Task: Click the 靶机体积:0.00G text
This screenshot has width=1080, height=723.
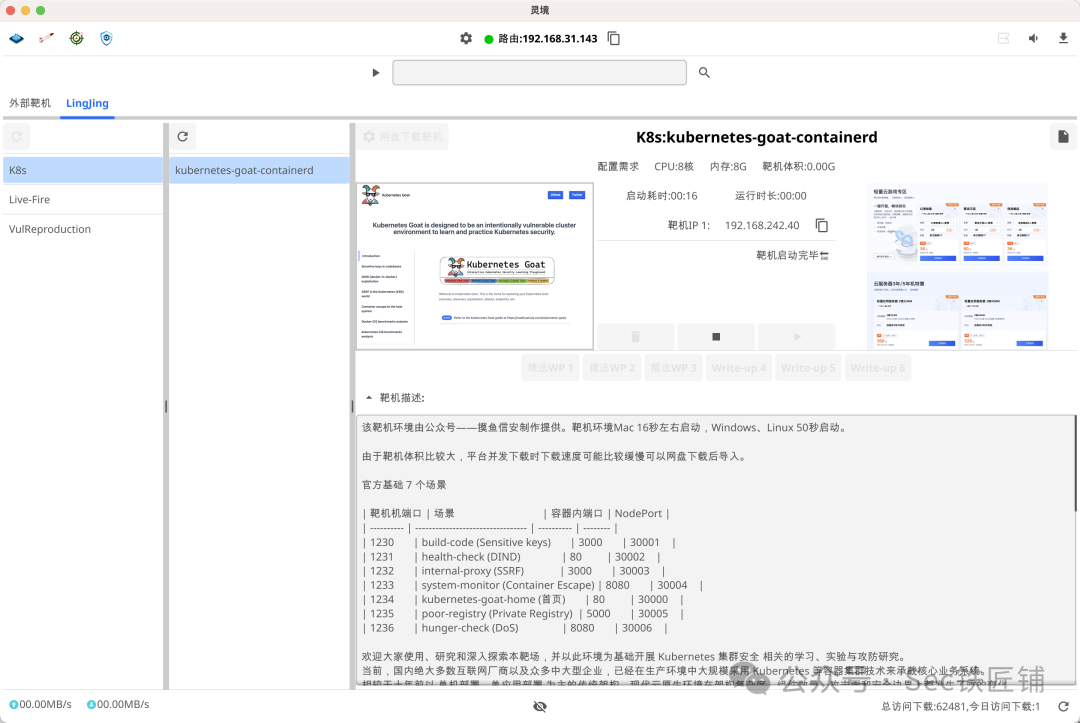Action: (x=798, y=167)
